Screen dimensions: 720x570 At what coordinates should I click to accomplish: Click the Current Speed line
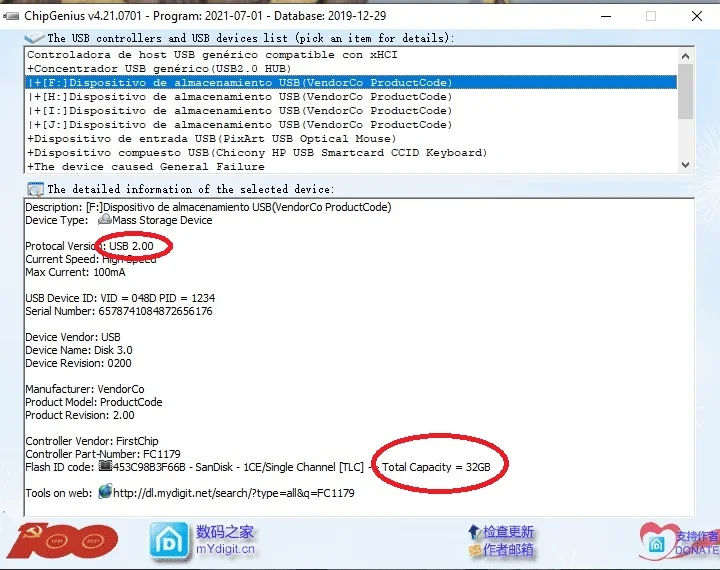pos(91,259)
